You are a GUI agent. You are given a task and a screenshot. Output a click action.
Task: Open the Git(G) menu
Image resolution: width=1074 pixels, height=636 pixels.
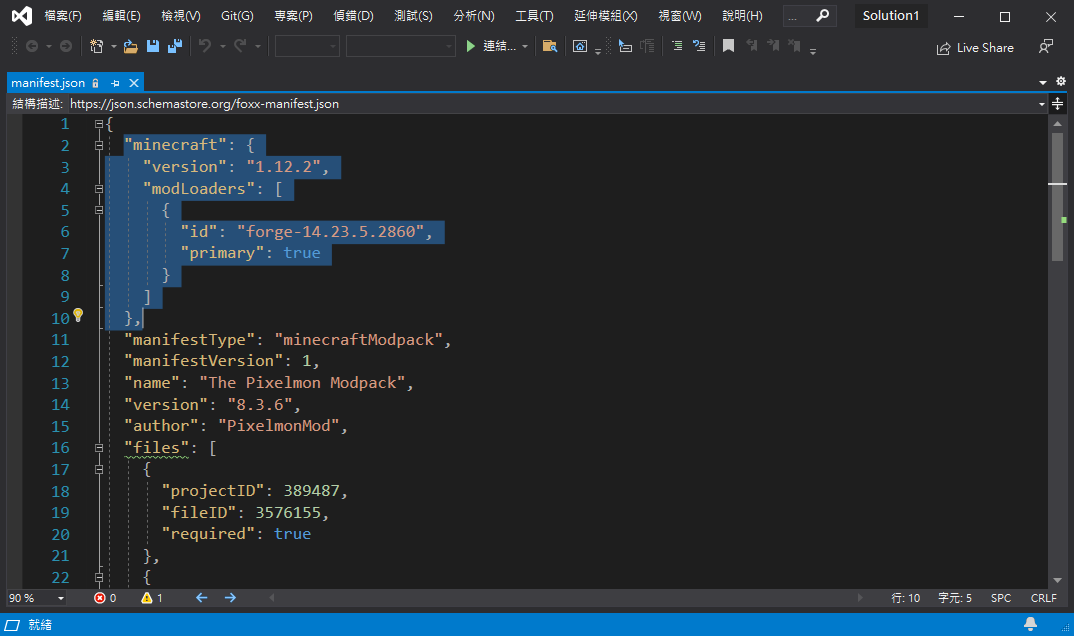point(237,16)
